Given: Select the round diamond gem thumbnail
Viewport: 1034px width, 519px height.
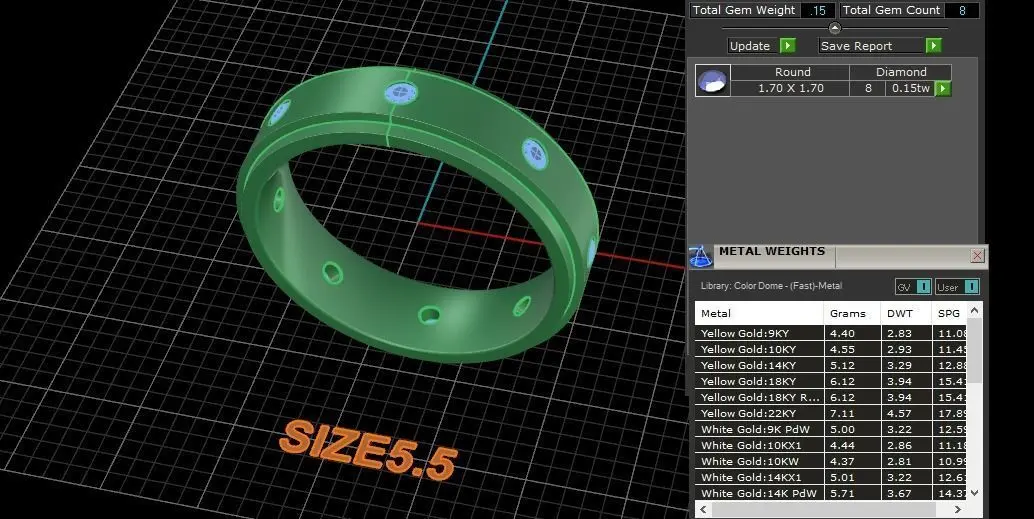Looking at the screenshot, I should (x=712, y=80).
